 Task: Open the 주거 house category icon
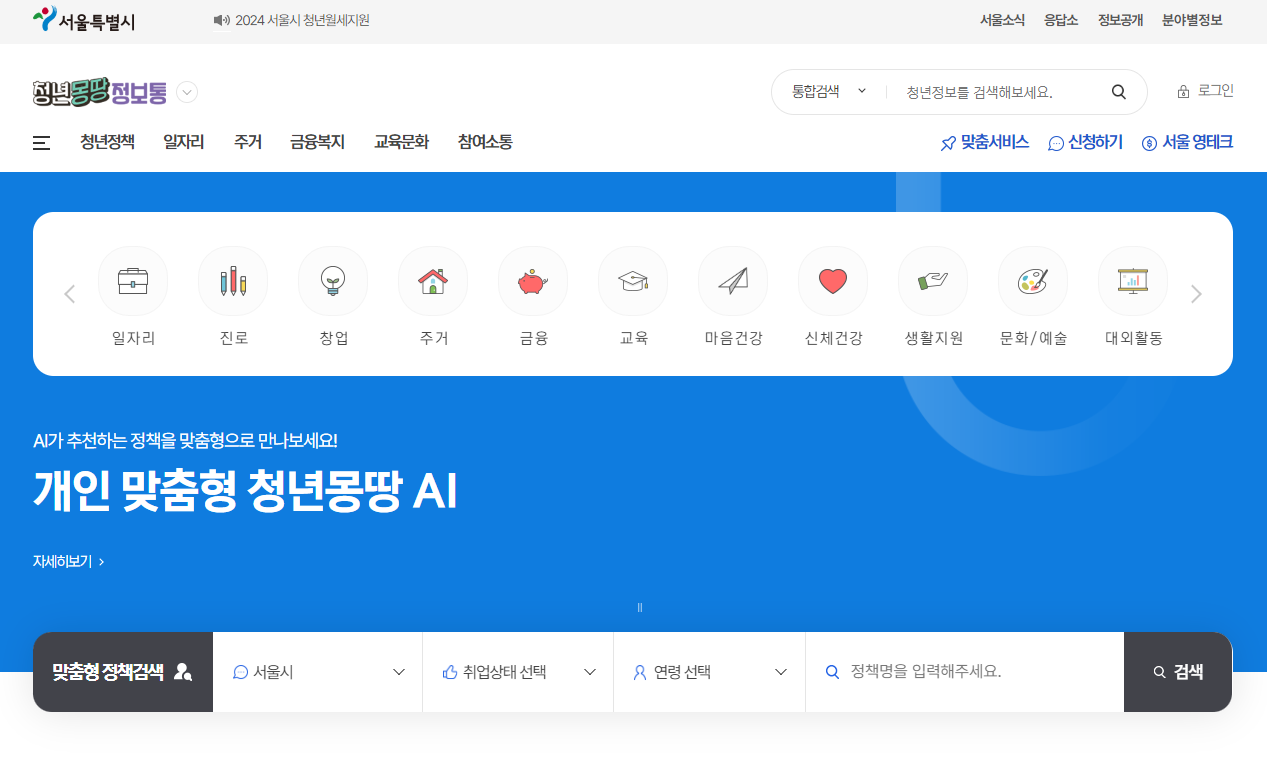(x=433, y=281)
